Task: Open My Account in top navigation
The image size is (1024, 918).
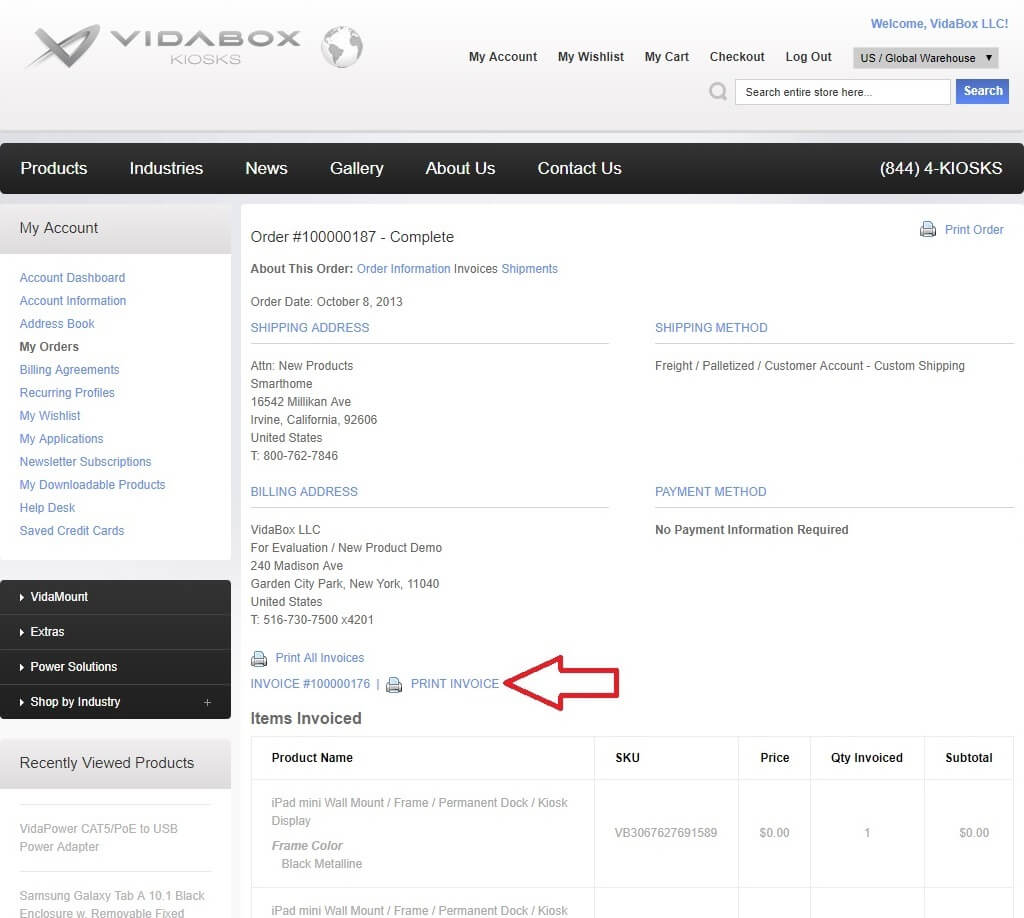Action: 503,57
